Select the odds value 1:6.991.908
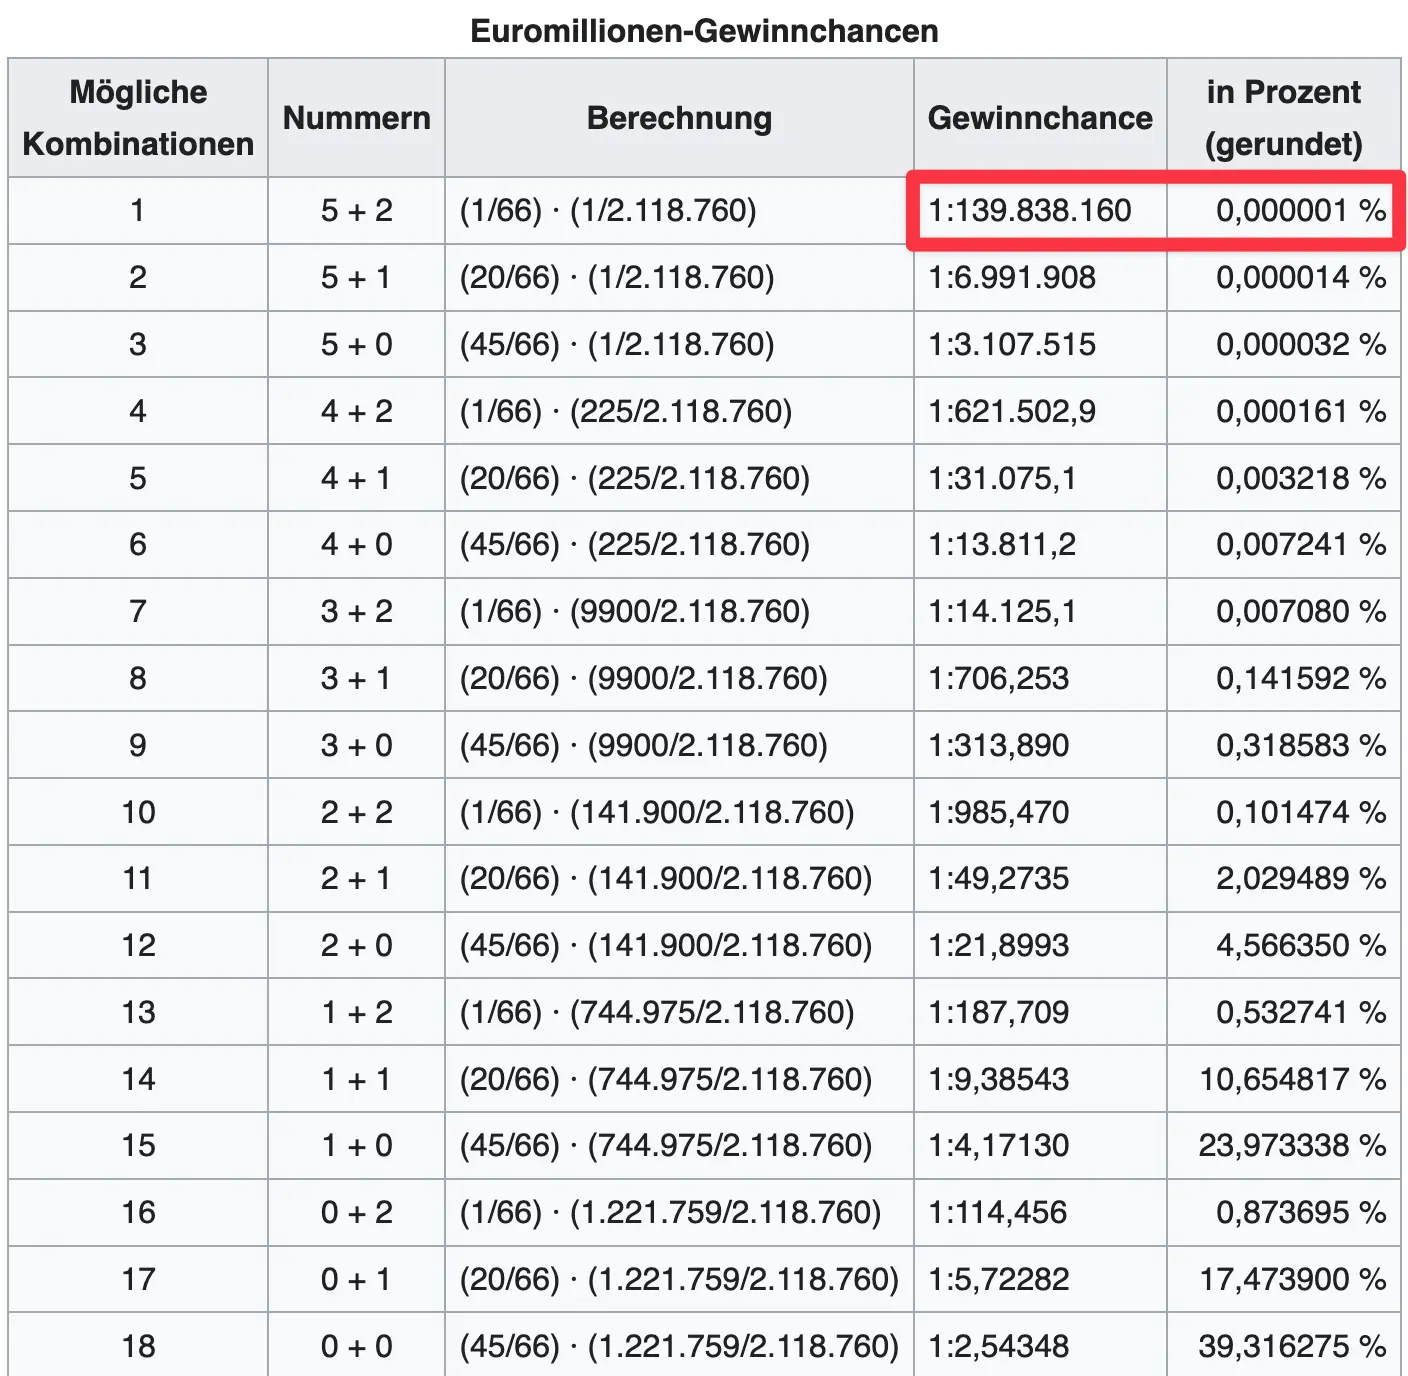The image size is (1408, 1376). 1012,278
